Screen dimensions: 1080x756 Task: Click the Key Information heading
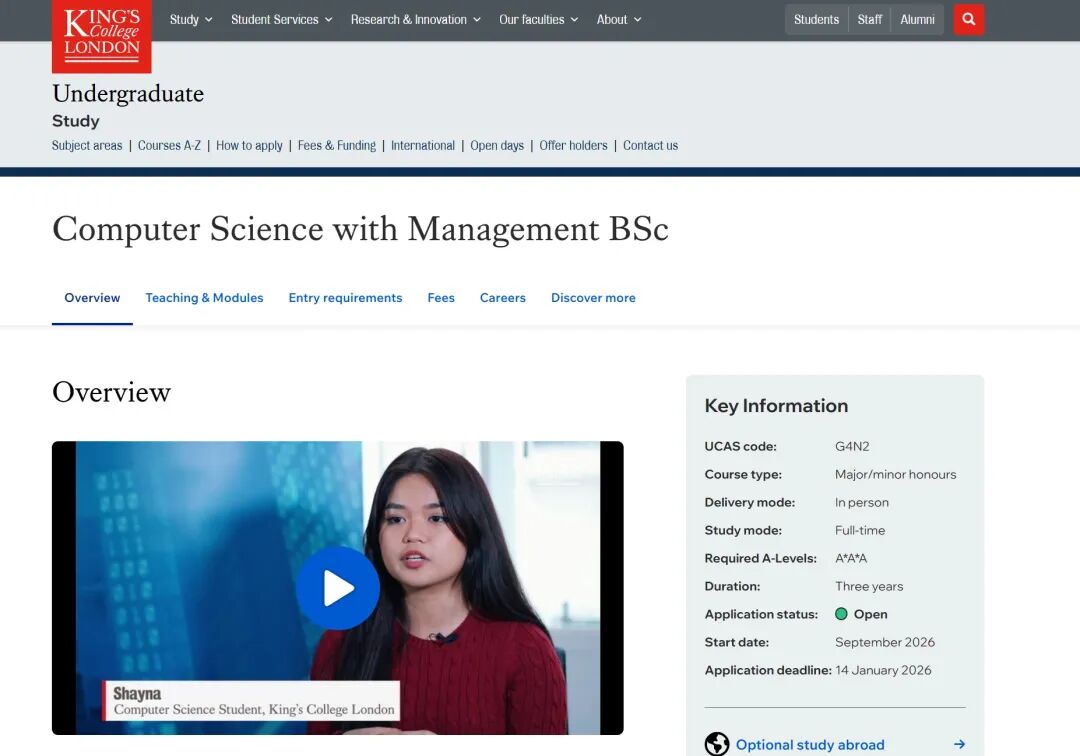pos(776,406)
